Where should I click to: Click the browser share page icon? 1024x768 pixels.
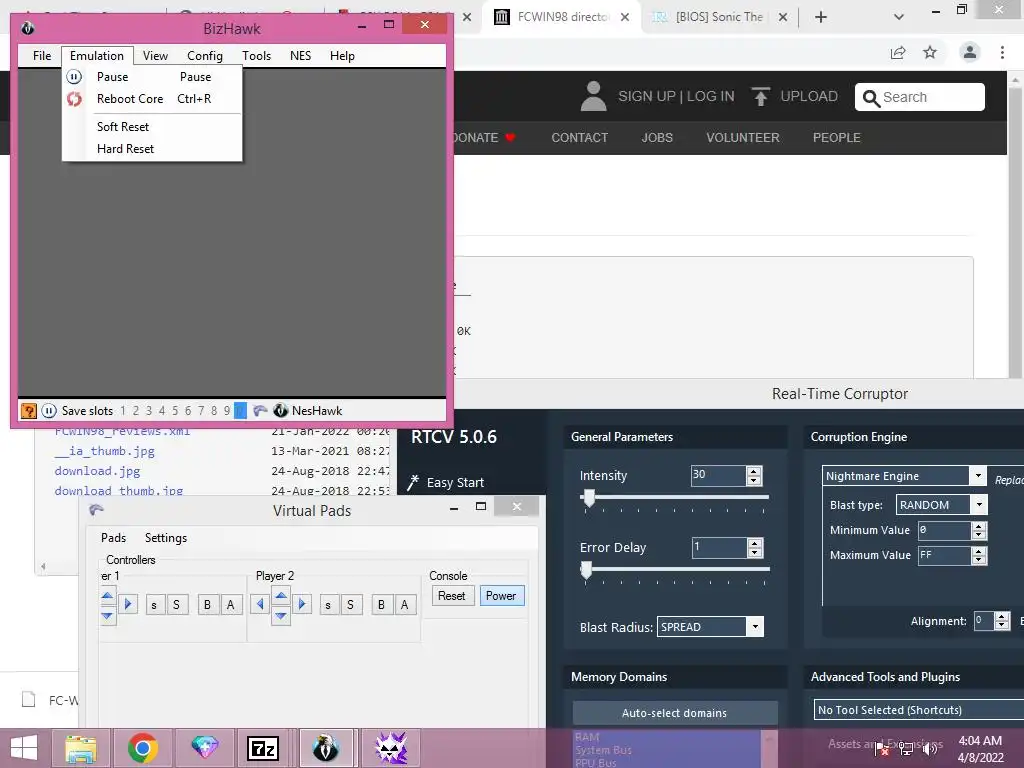[x=898, y=53]
